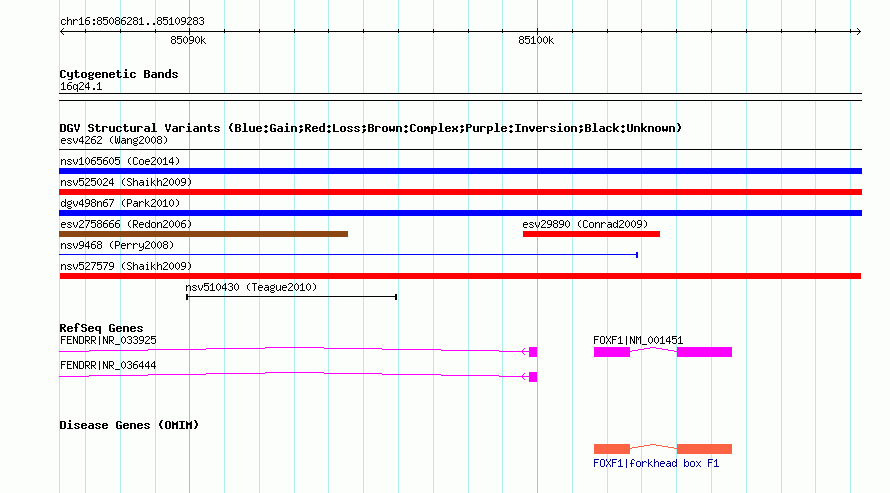
Task: Select the thin blue nsv9468 line
Action: [349, 255]
